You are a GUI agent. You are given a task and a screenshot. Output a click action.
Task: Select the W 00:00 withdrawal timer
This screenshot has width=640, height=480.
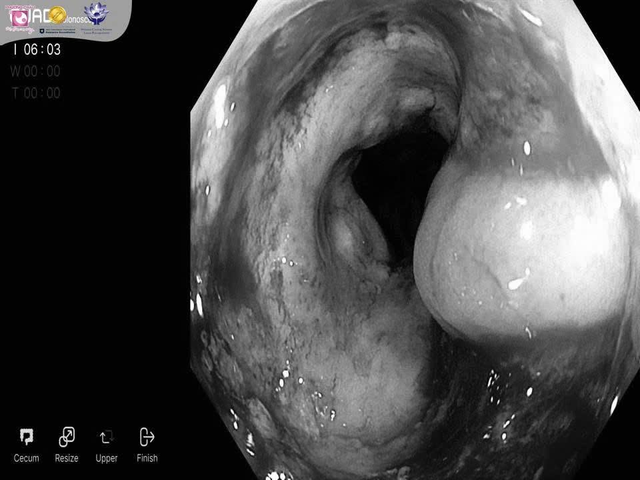click(36, 71)
